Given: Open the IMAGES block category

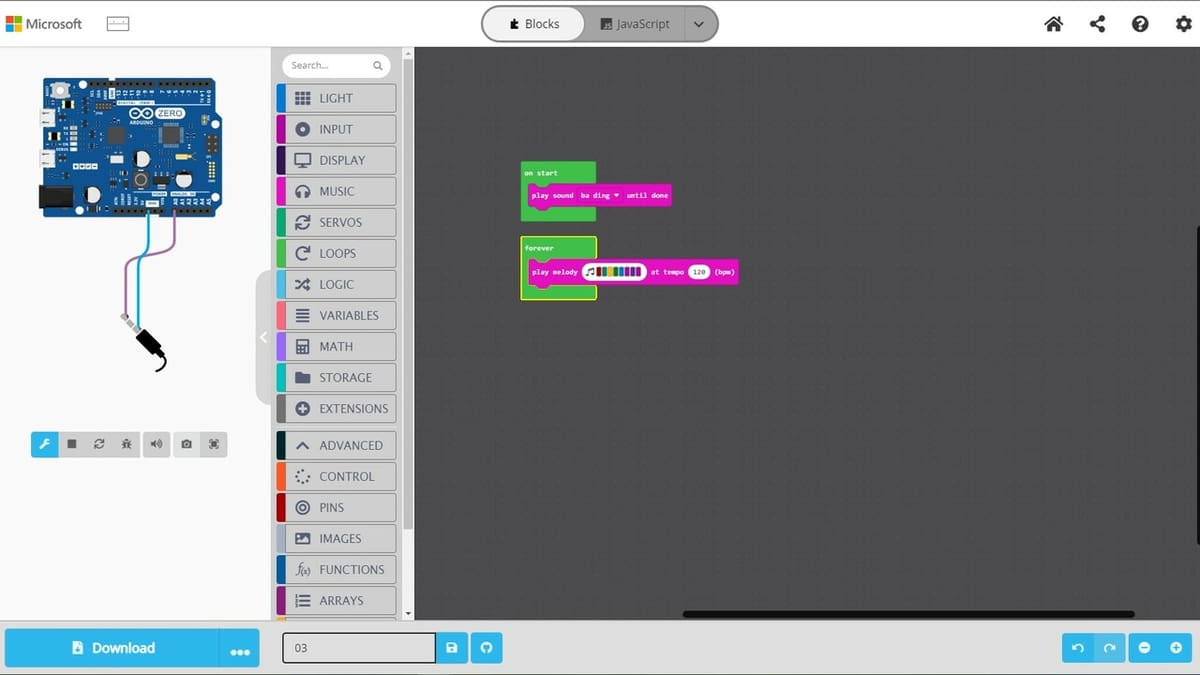Looking at the screenshot, I should (336, 538).
